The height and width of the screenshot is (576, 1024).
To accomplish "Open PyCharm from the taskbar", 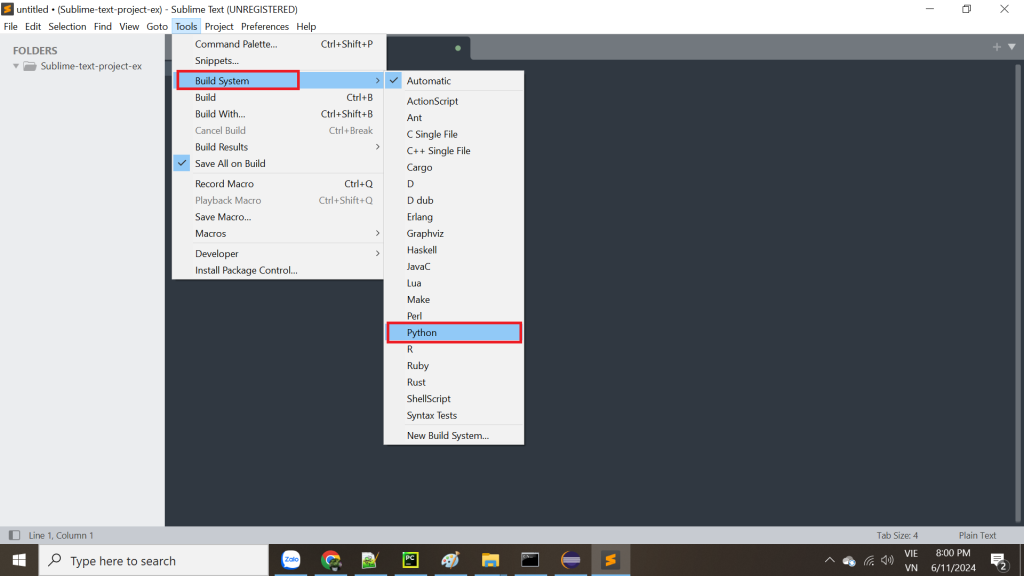I will [x=410, y=560].
